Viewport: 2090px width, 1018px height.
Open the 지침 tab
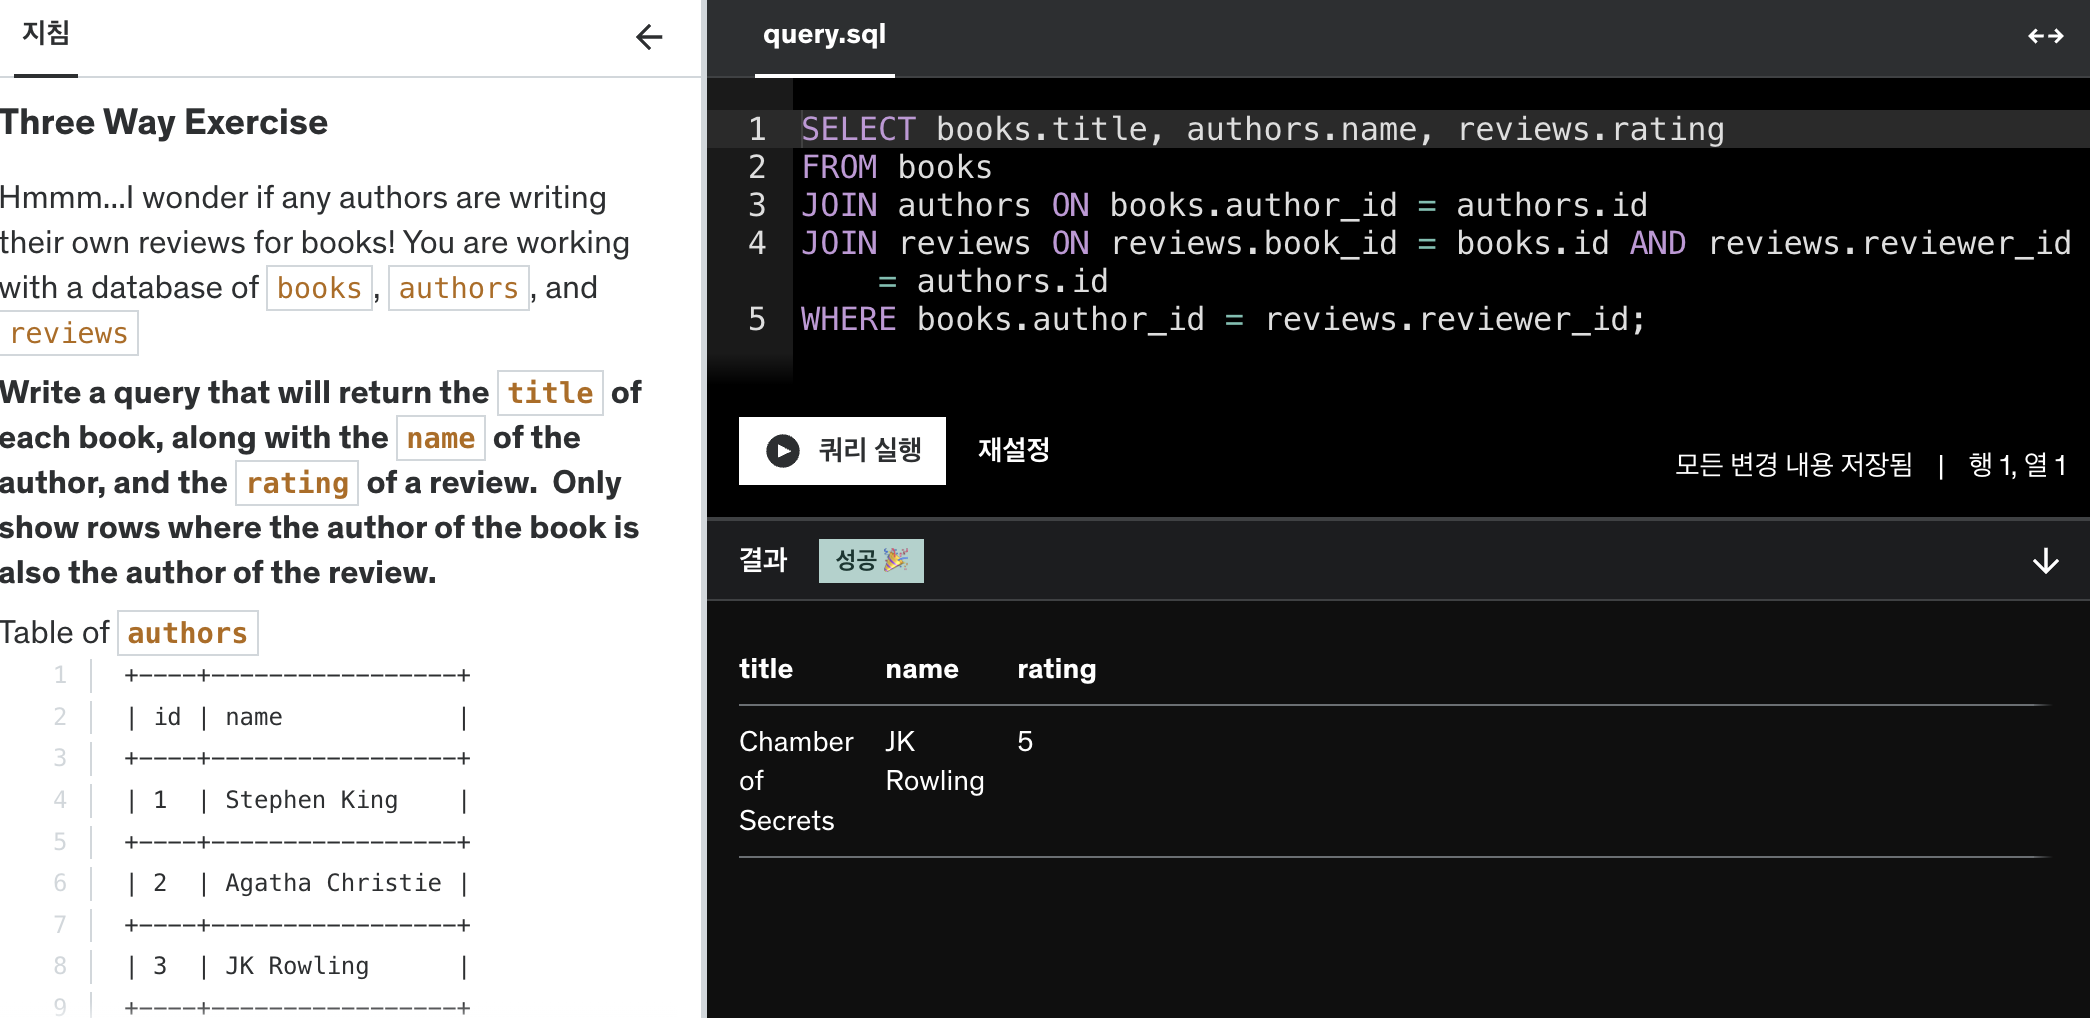(x=45, y=34)
